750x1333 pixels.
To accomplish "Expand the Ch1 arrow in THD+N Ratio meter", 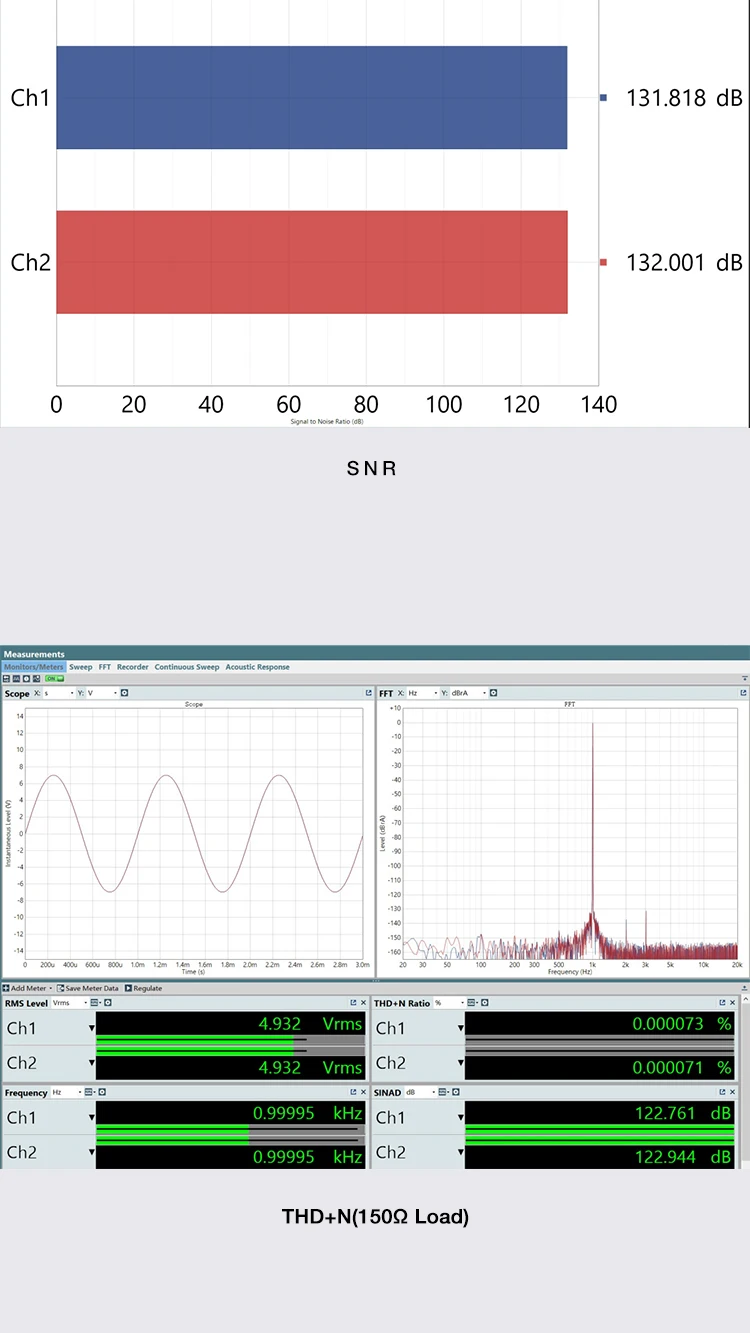I will [x=461, y=1028].
